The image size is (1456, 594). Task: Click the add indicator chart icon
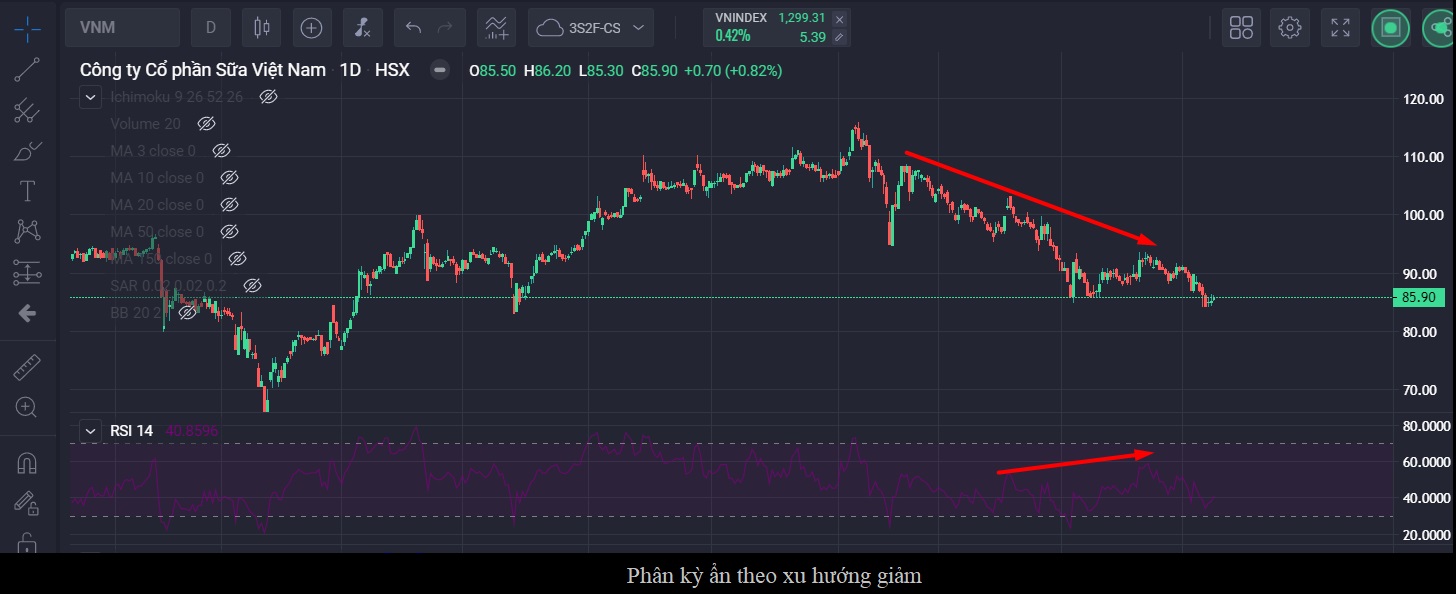[x=496, y=28]
